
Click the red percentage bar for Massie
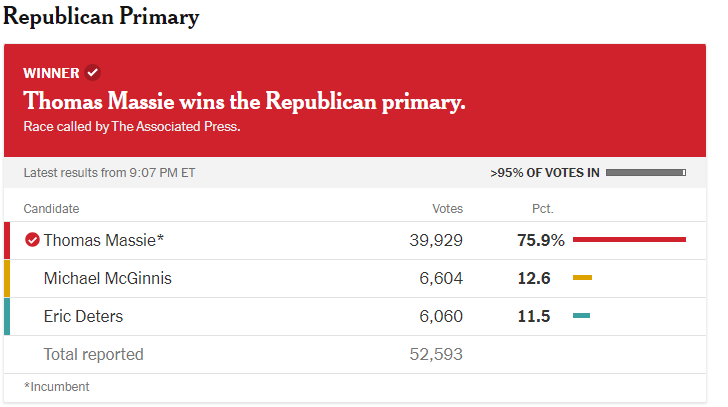(629, 240)
